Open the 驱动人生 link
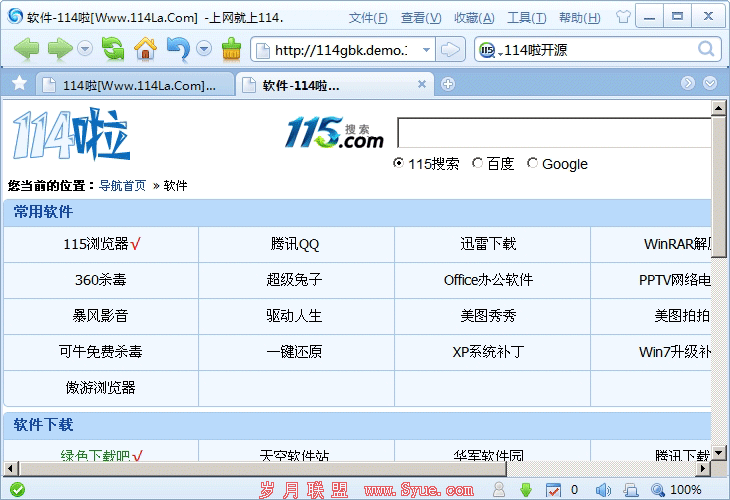This screenshot has width=730, height=500. (x=294, y=316)
